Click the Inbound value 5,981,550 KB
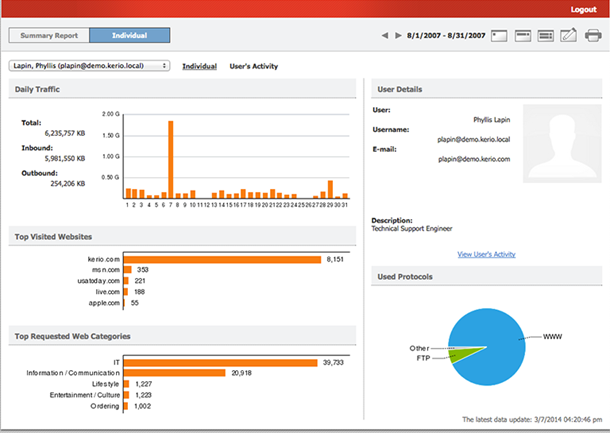610x433 pixels. (65, 158)
